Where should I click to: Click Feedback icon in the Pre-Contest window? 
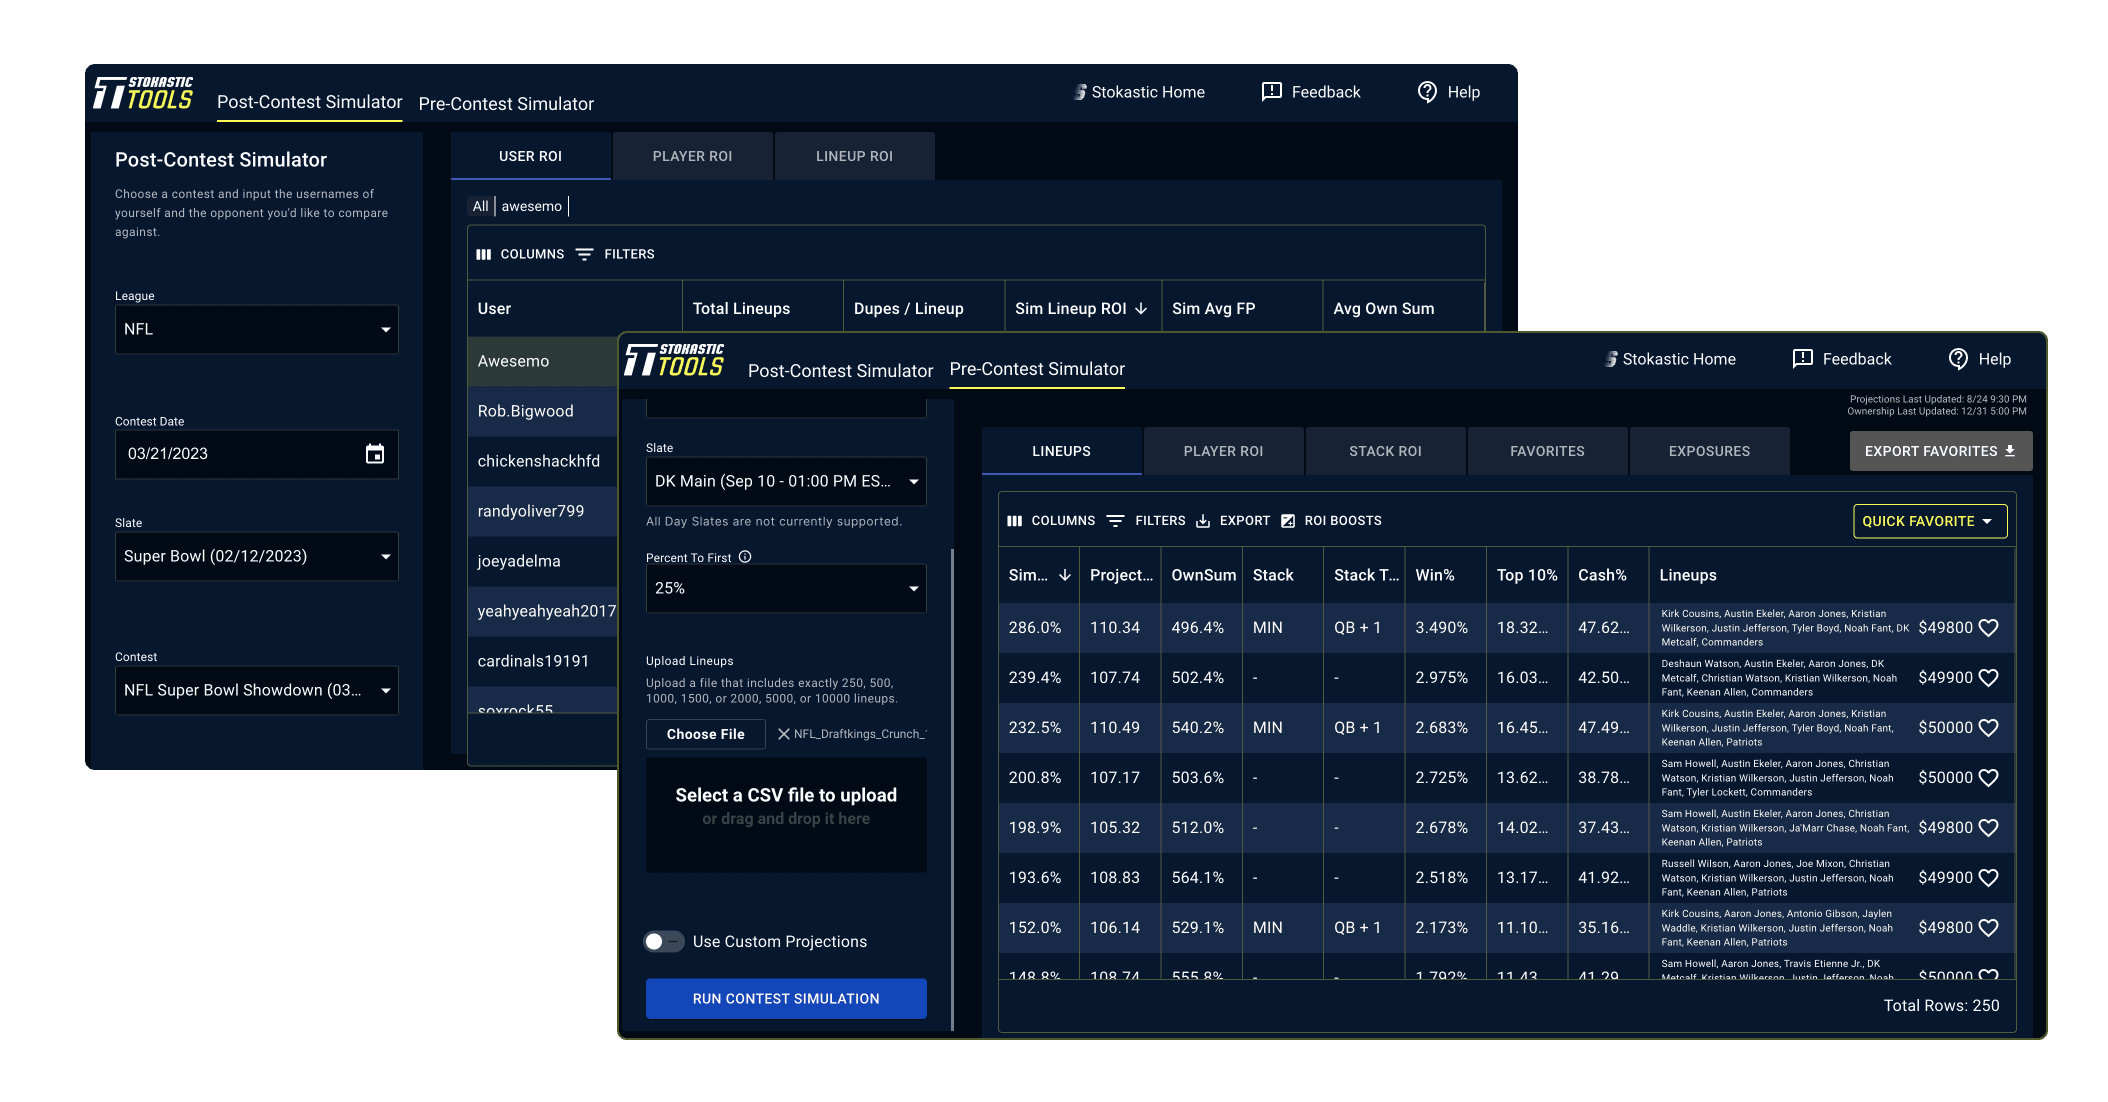pyautogui.click(x=1803, y=359)
